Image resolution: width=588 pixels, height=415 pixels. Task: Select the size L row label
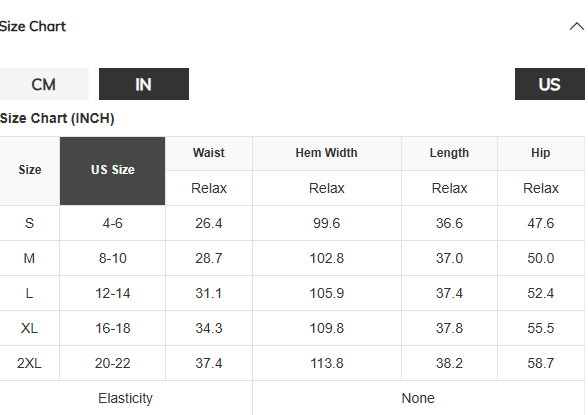click(x=29, y=293)
